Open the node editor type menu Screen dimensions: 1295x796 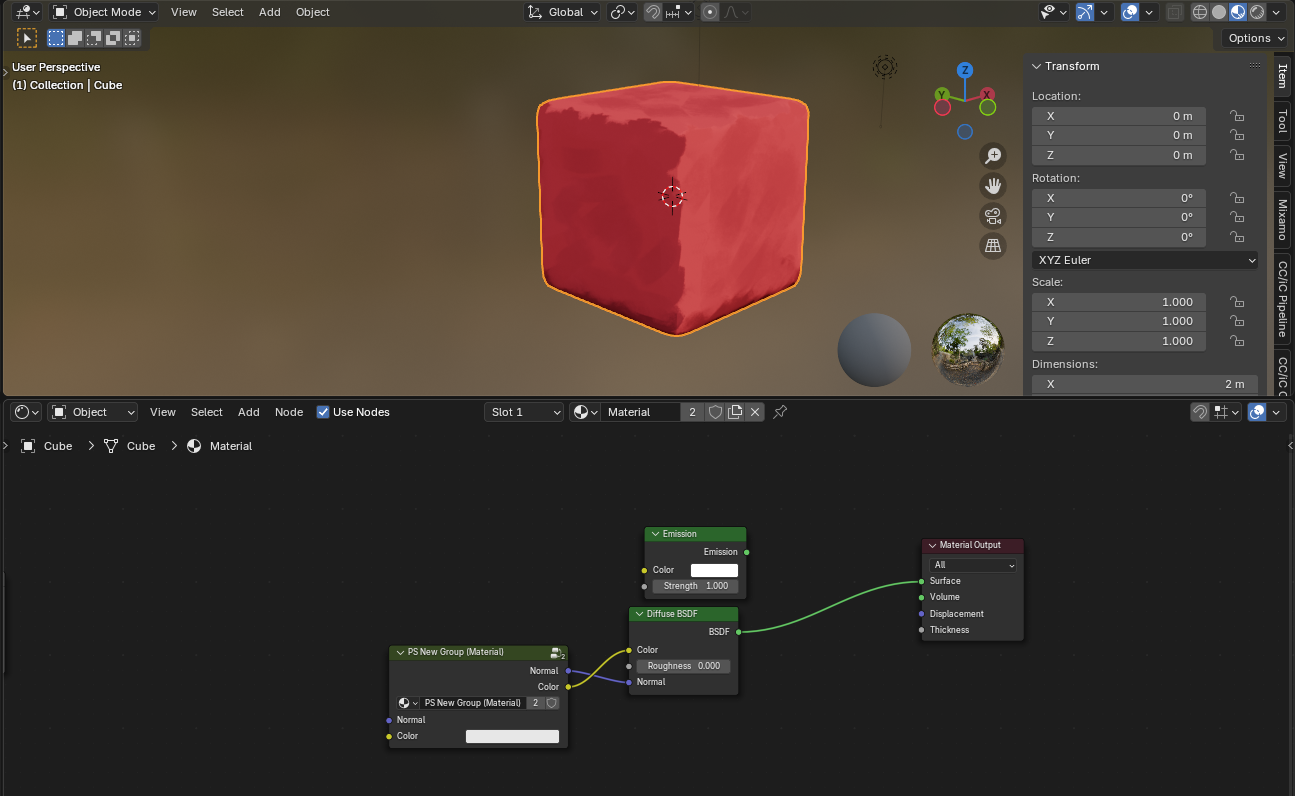27,412
